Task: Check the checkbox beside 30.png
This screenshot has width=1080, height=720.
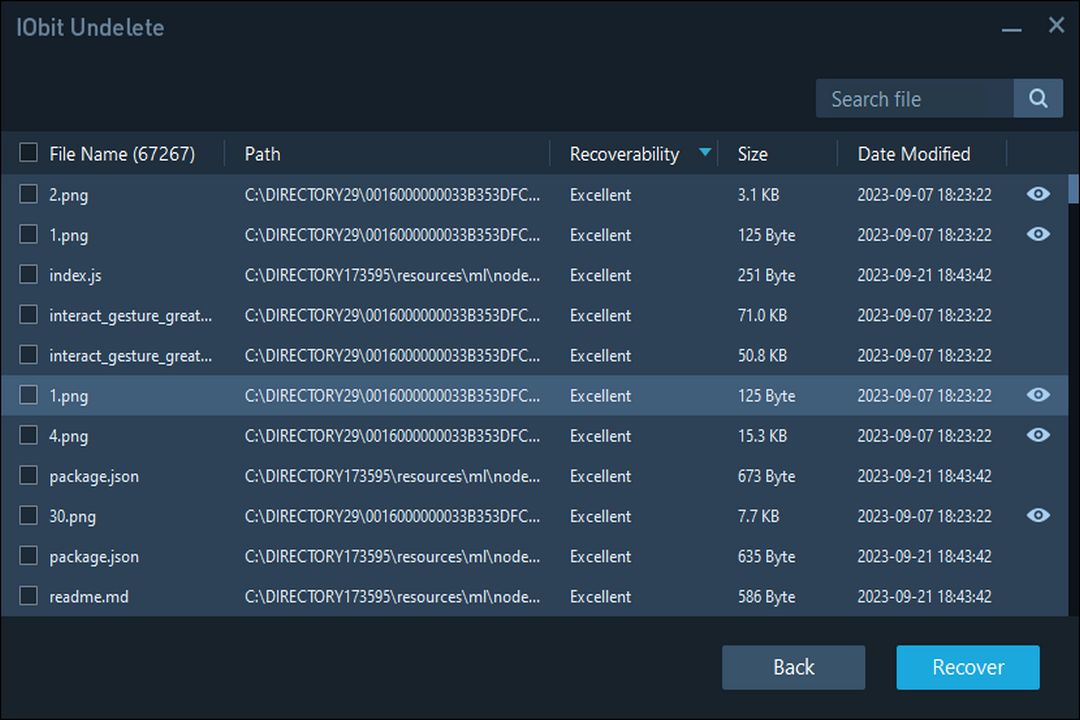Action: tap(28, 516)
